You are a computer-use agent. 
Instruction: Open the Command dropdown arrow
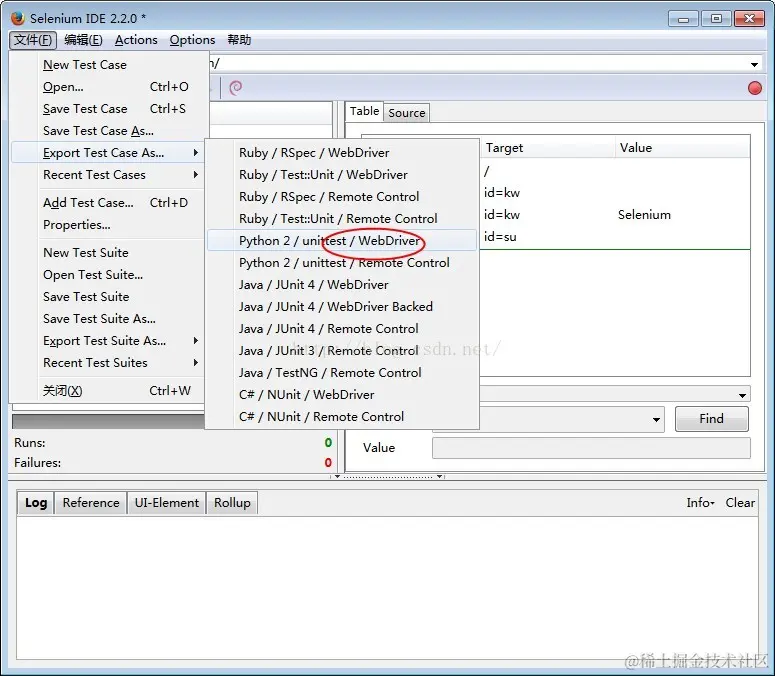pos(742,395)
